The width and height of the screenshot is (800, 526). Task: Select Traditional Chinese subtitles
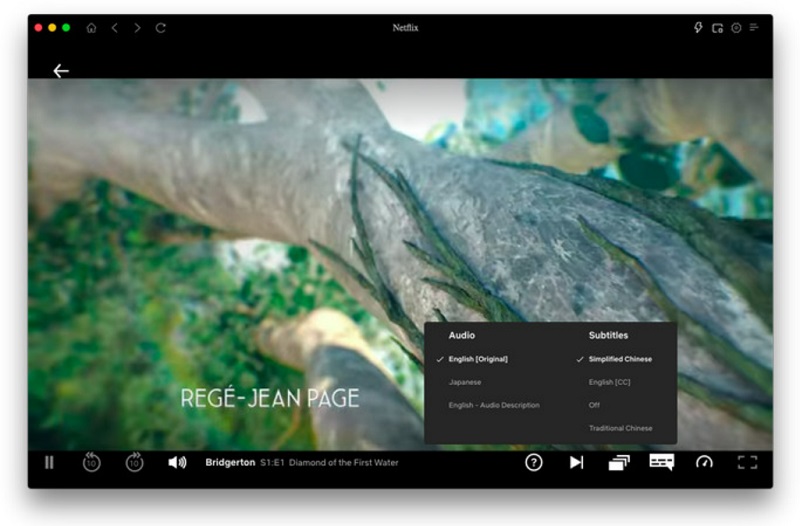coord(620,428)
